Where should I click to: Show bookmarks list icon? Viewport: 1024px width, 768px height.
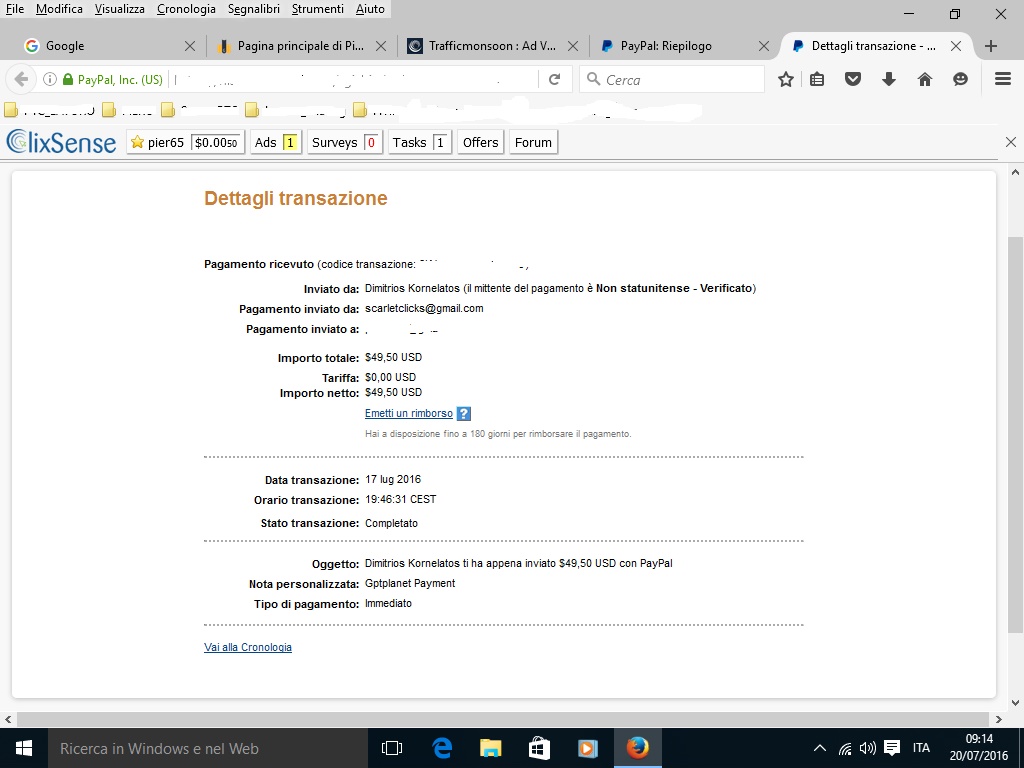click(817, 79)
